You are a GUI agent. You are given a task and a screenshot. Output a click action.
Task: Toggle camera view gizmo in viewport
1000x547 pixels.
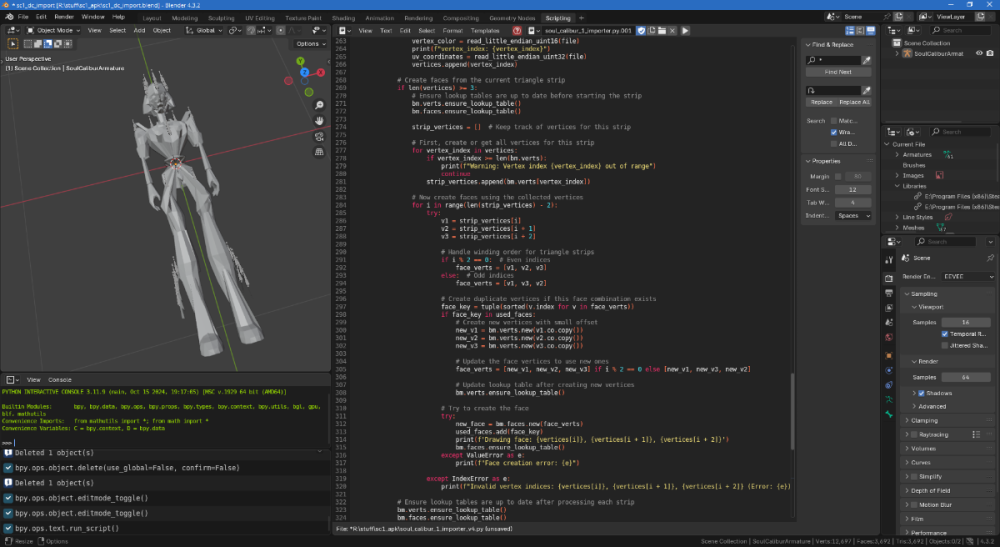(x=319, y=137)
